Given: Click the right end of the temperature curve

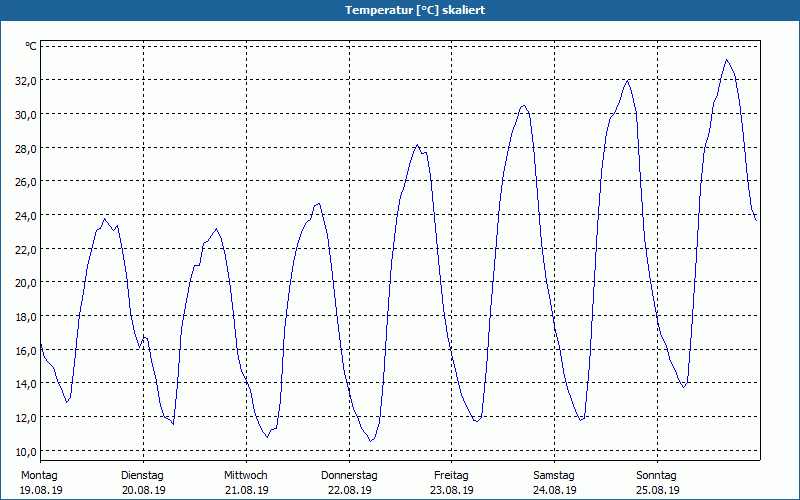Looking at the screenshot, I should [x=756, y=220].
